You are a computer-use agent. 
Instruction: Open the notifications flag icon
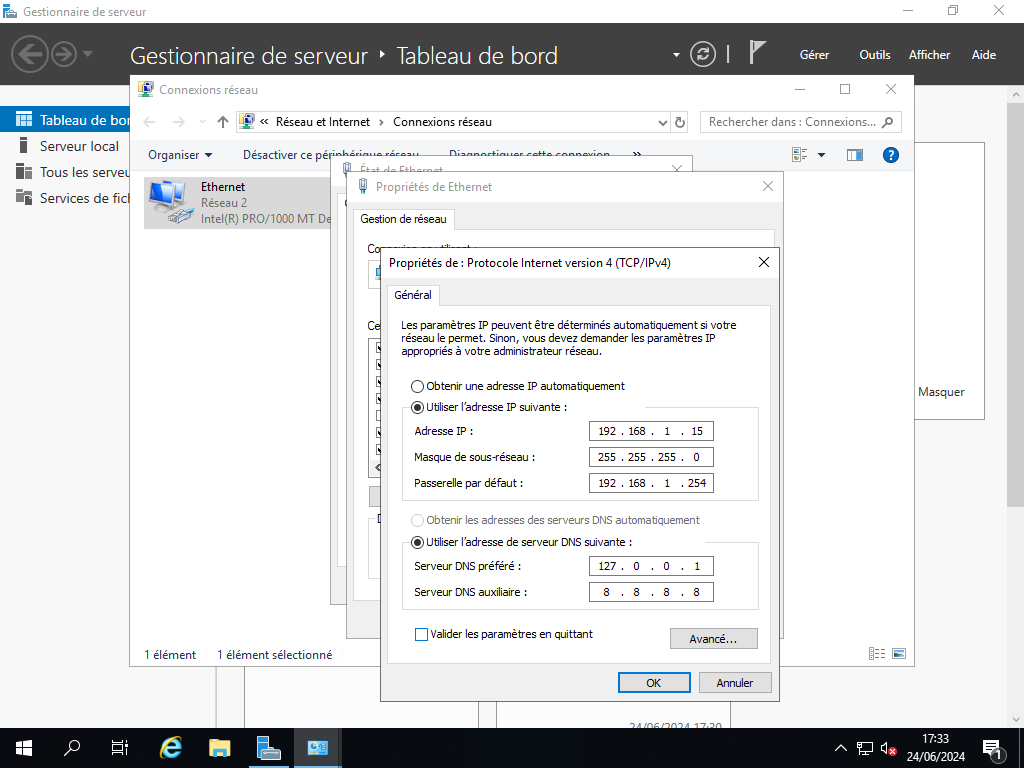click(758, 54)
